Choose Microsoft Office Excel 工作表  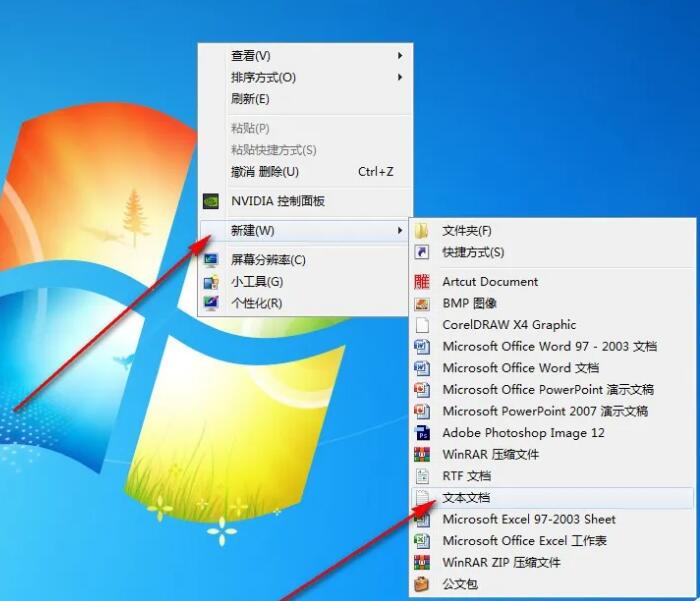[x=524, y=541]
